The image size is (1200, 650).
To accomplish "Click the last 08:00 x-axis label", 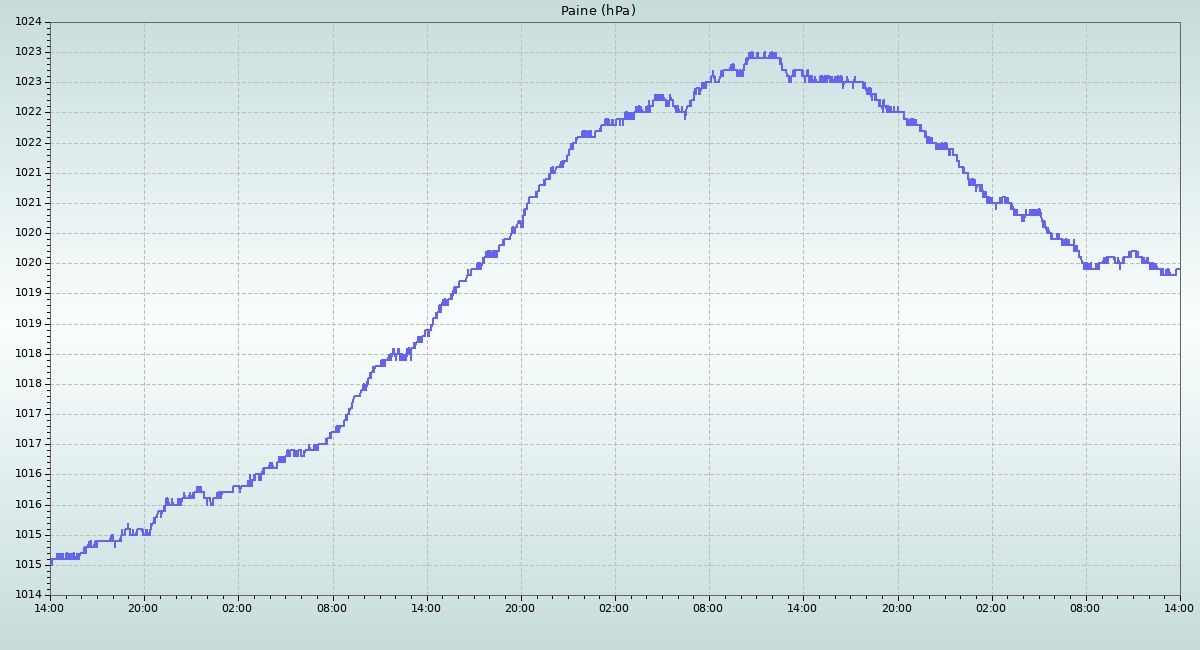I will tap(1085, 608).
